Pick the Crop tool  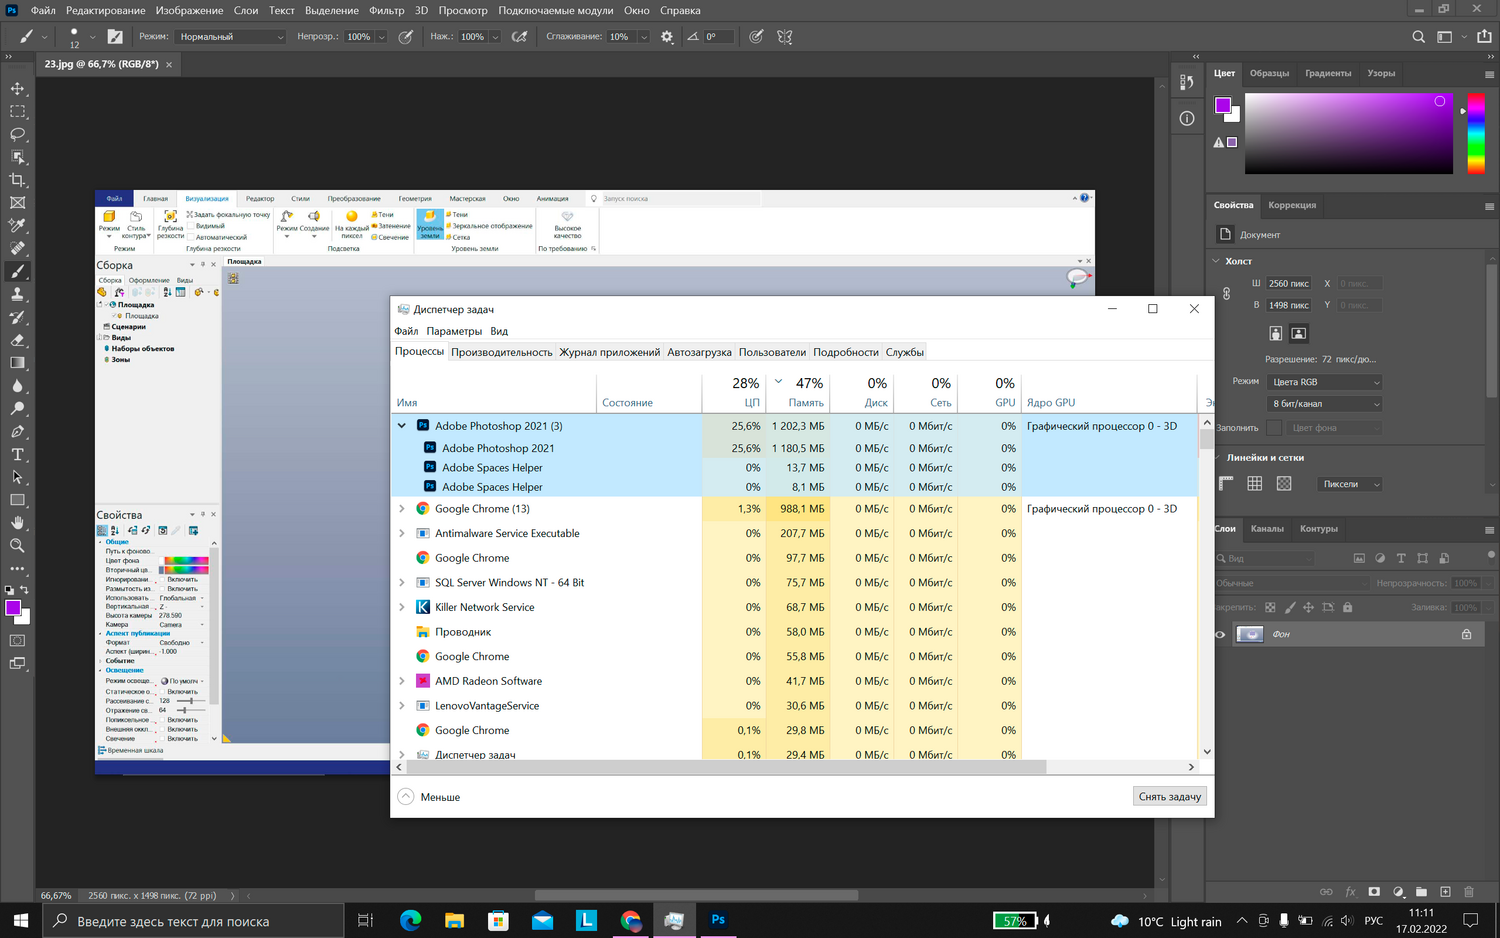(17, 180)
